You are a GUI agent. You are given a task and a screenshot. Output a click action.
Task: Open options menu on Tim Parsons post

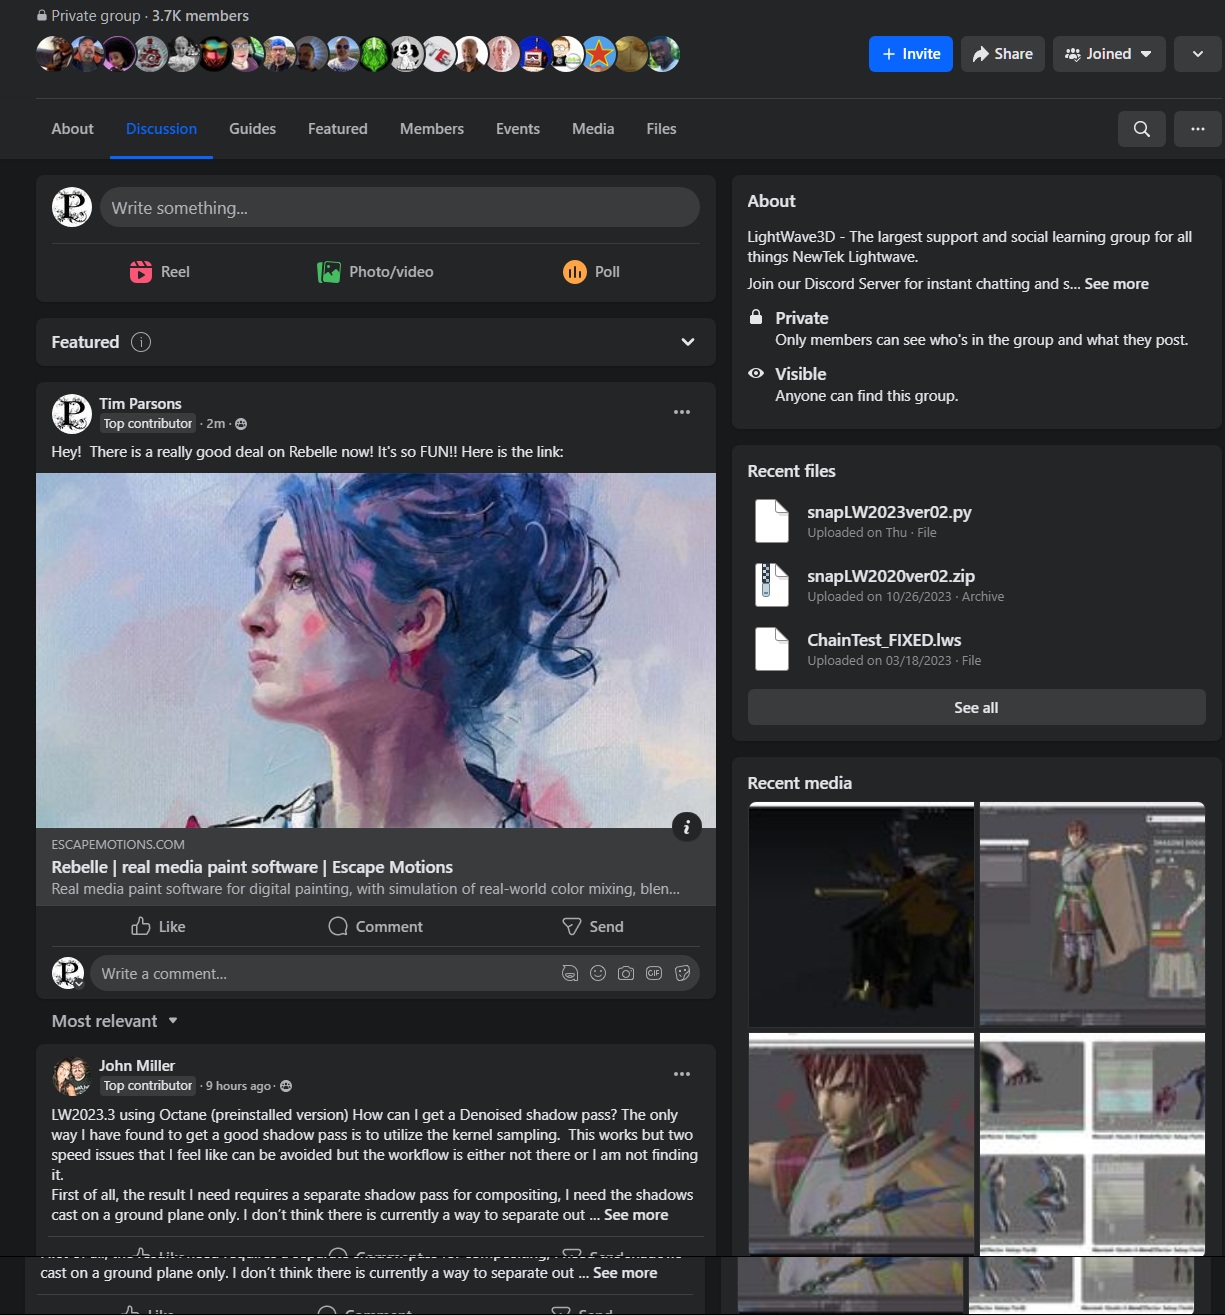coord(682,412)
